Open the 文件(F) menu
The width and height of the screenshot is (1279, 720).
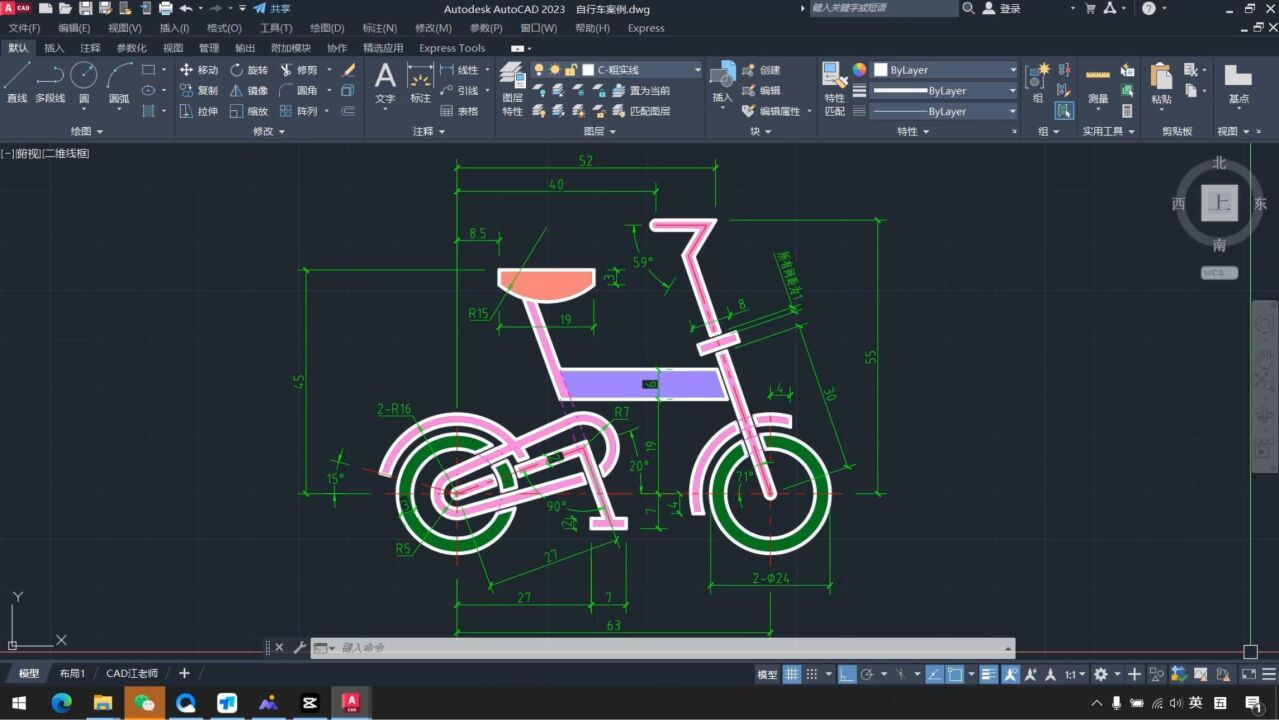24,28
